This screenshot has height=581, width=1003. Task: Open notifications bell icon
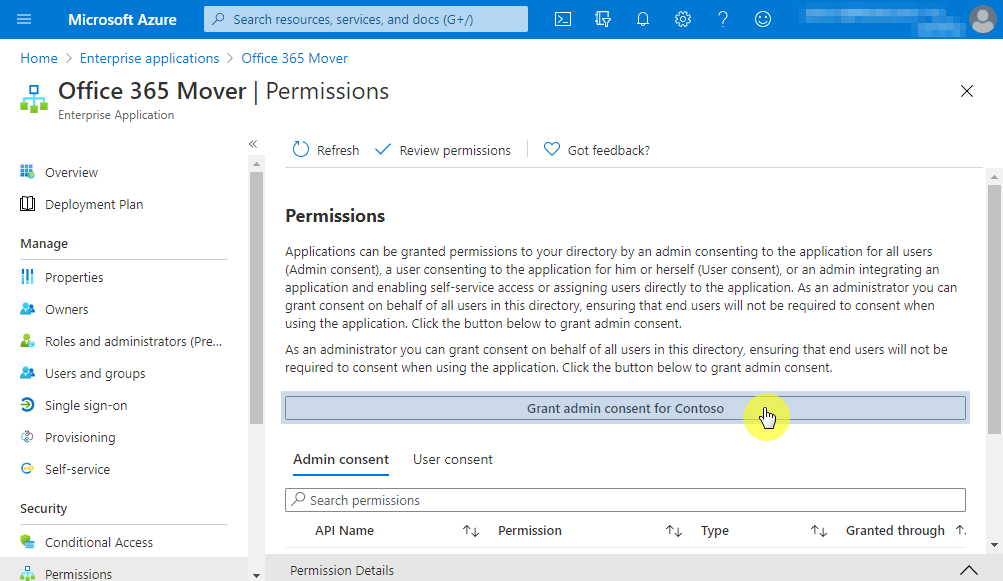click(x=643, y=19)
